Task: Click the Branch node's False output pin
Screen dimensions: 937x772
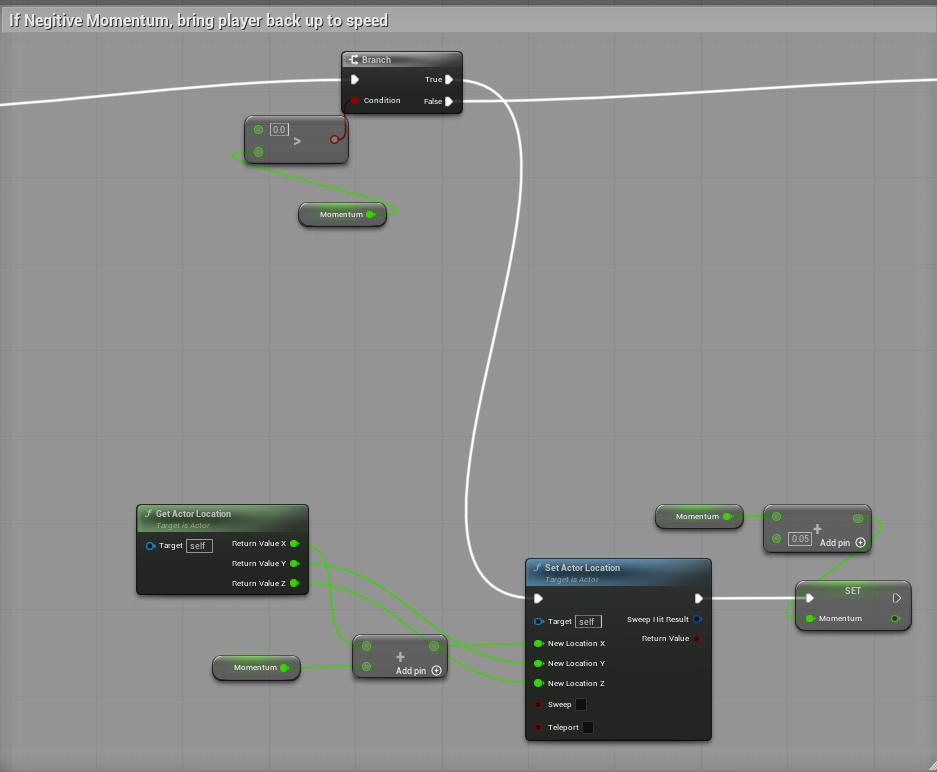Action: click(x=449, y=101)
